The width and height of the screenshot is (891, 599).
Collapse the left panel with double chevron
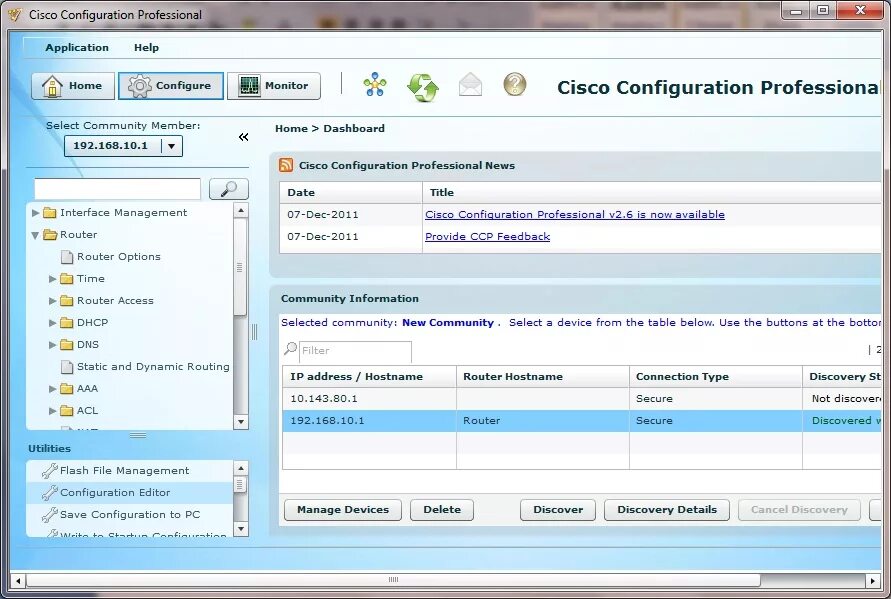(244, 137)
